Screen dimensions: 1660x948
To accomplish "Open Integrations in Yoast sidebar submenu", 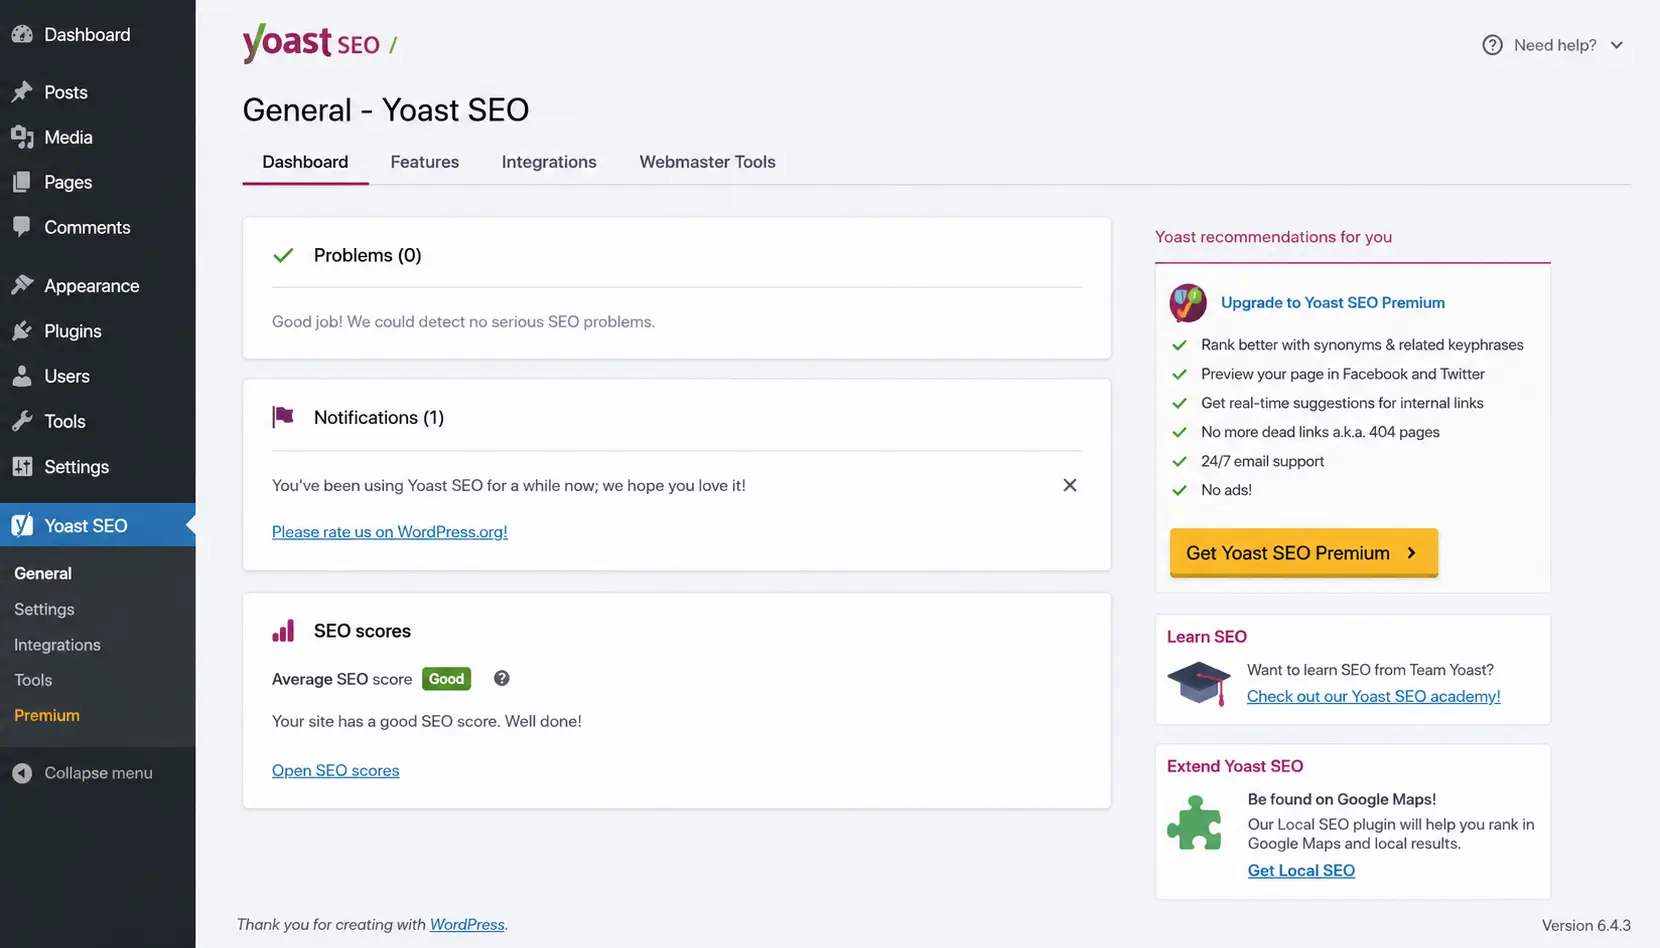I will click(57, 645).
